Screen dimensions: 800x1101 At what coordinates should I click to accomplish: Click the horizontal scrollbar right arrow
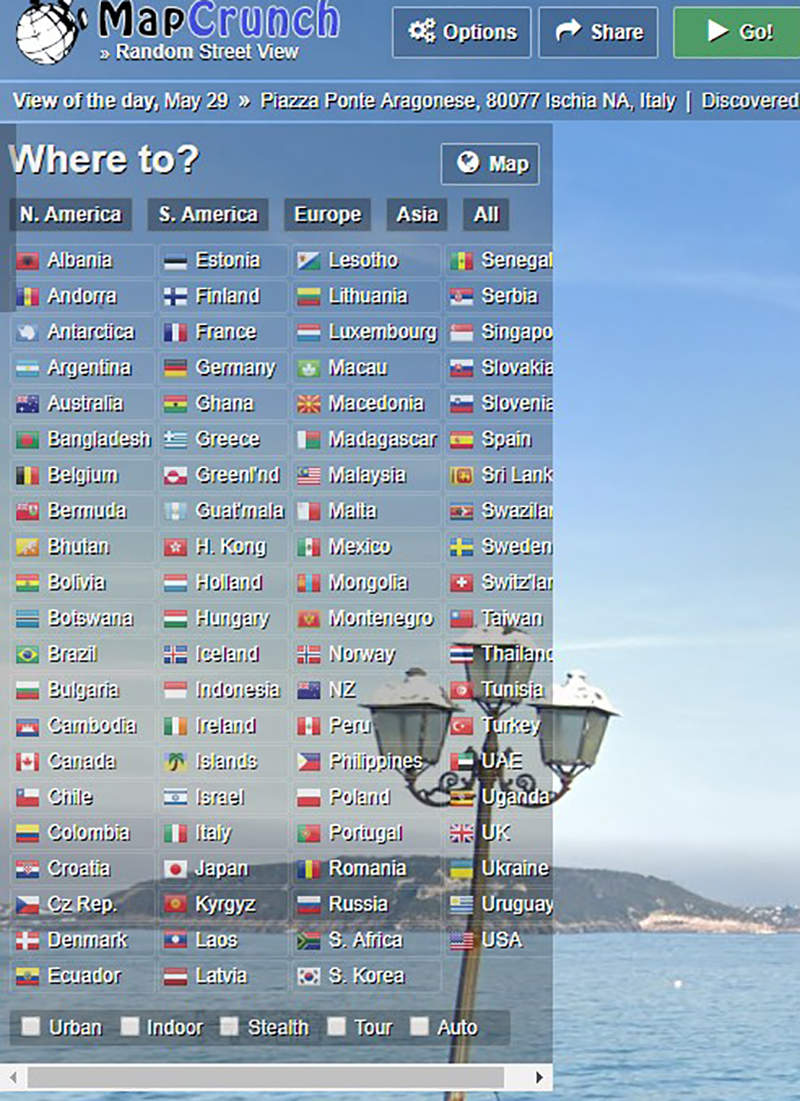click(539, 1077)
